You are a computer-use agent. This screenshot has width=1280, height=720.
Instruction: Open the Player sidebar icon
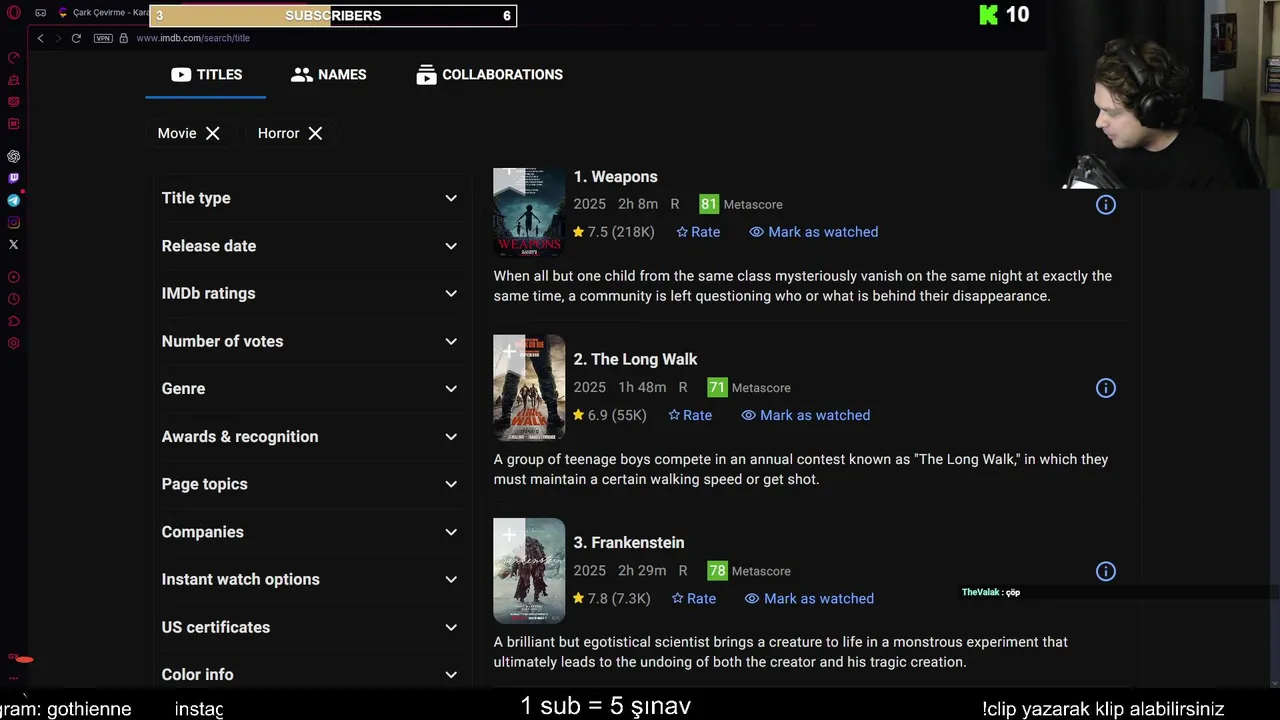14,278
